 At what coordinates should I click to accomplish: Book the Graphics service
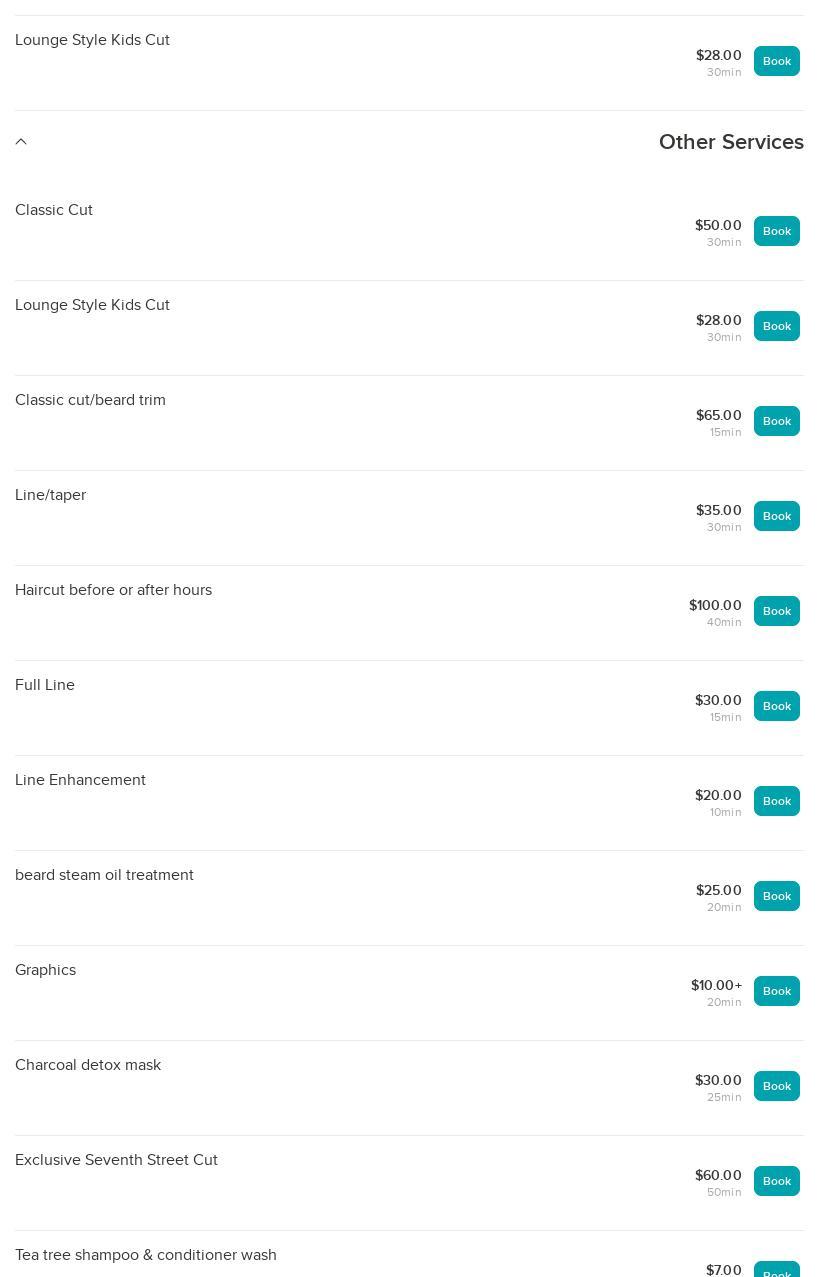point(777,991)
